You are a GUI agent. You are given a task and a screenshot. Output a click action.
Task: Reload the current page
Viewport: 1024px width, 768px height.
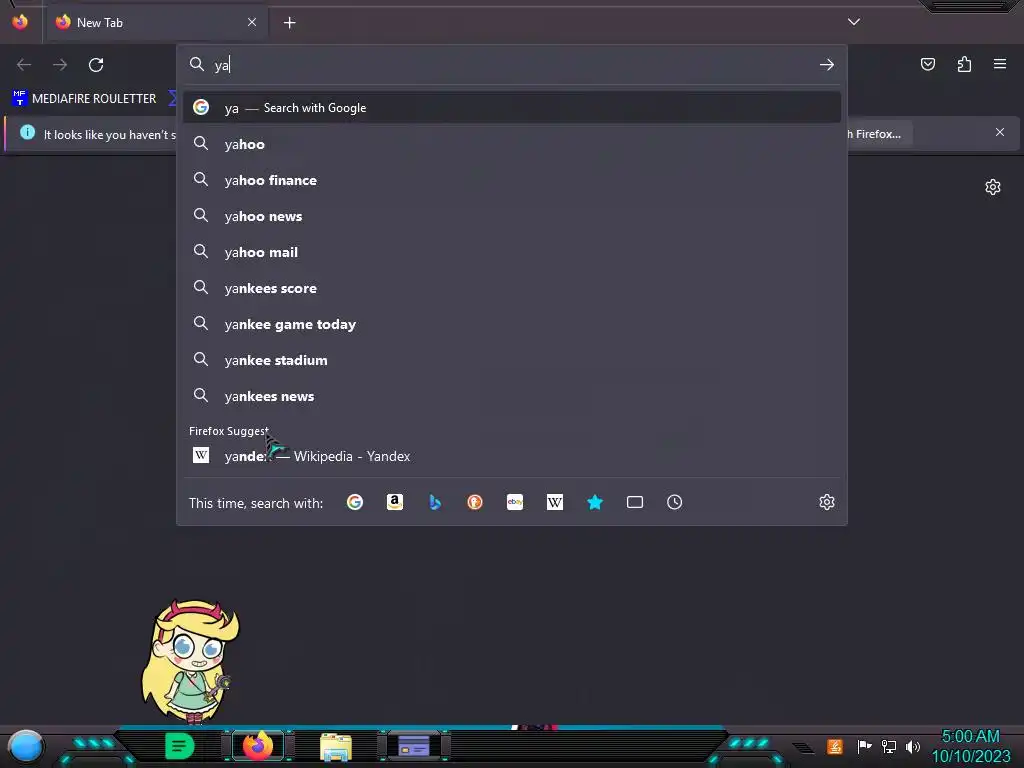point(96,65)
